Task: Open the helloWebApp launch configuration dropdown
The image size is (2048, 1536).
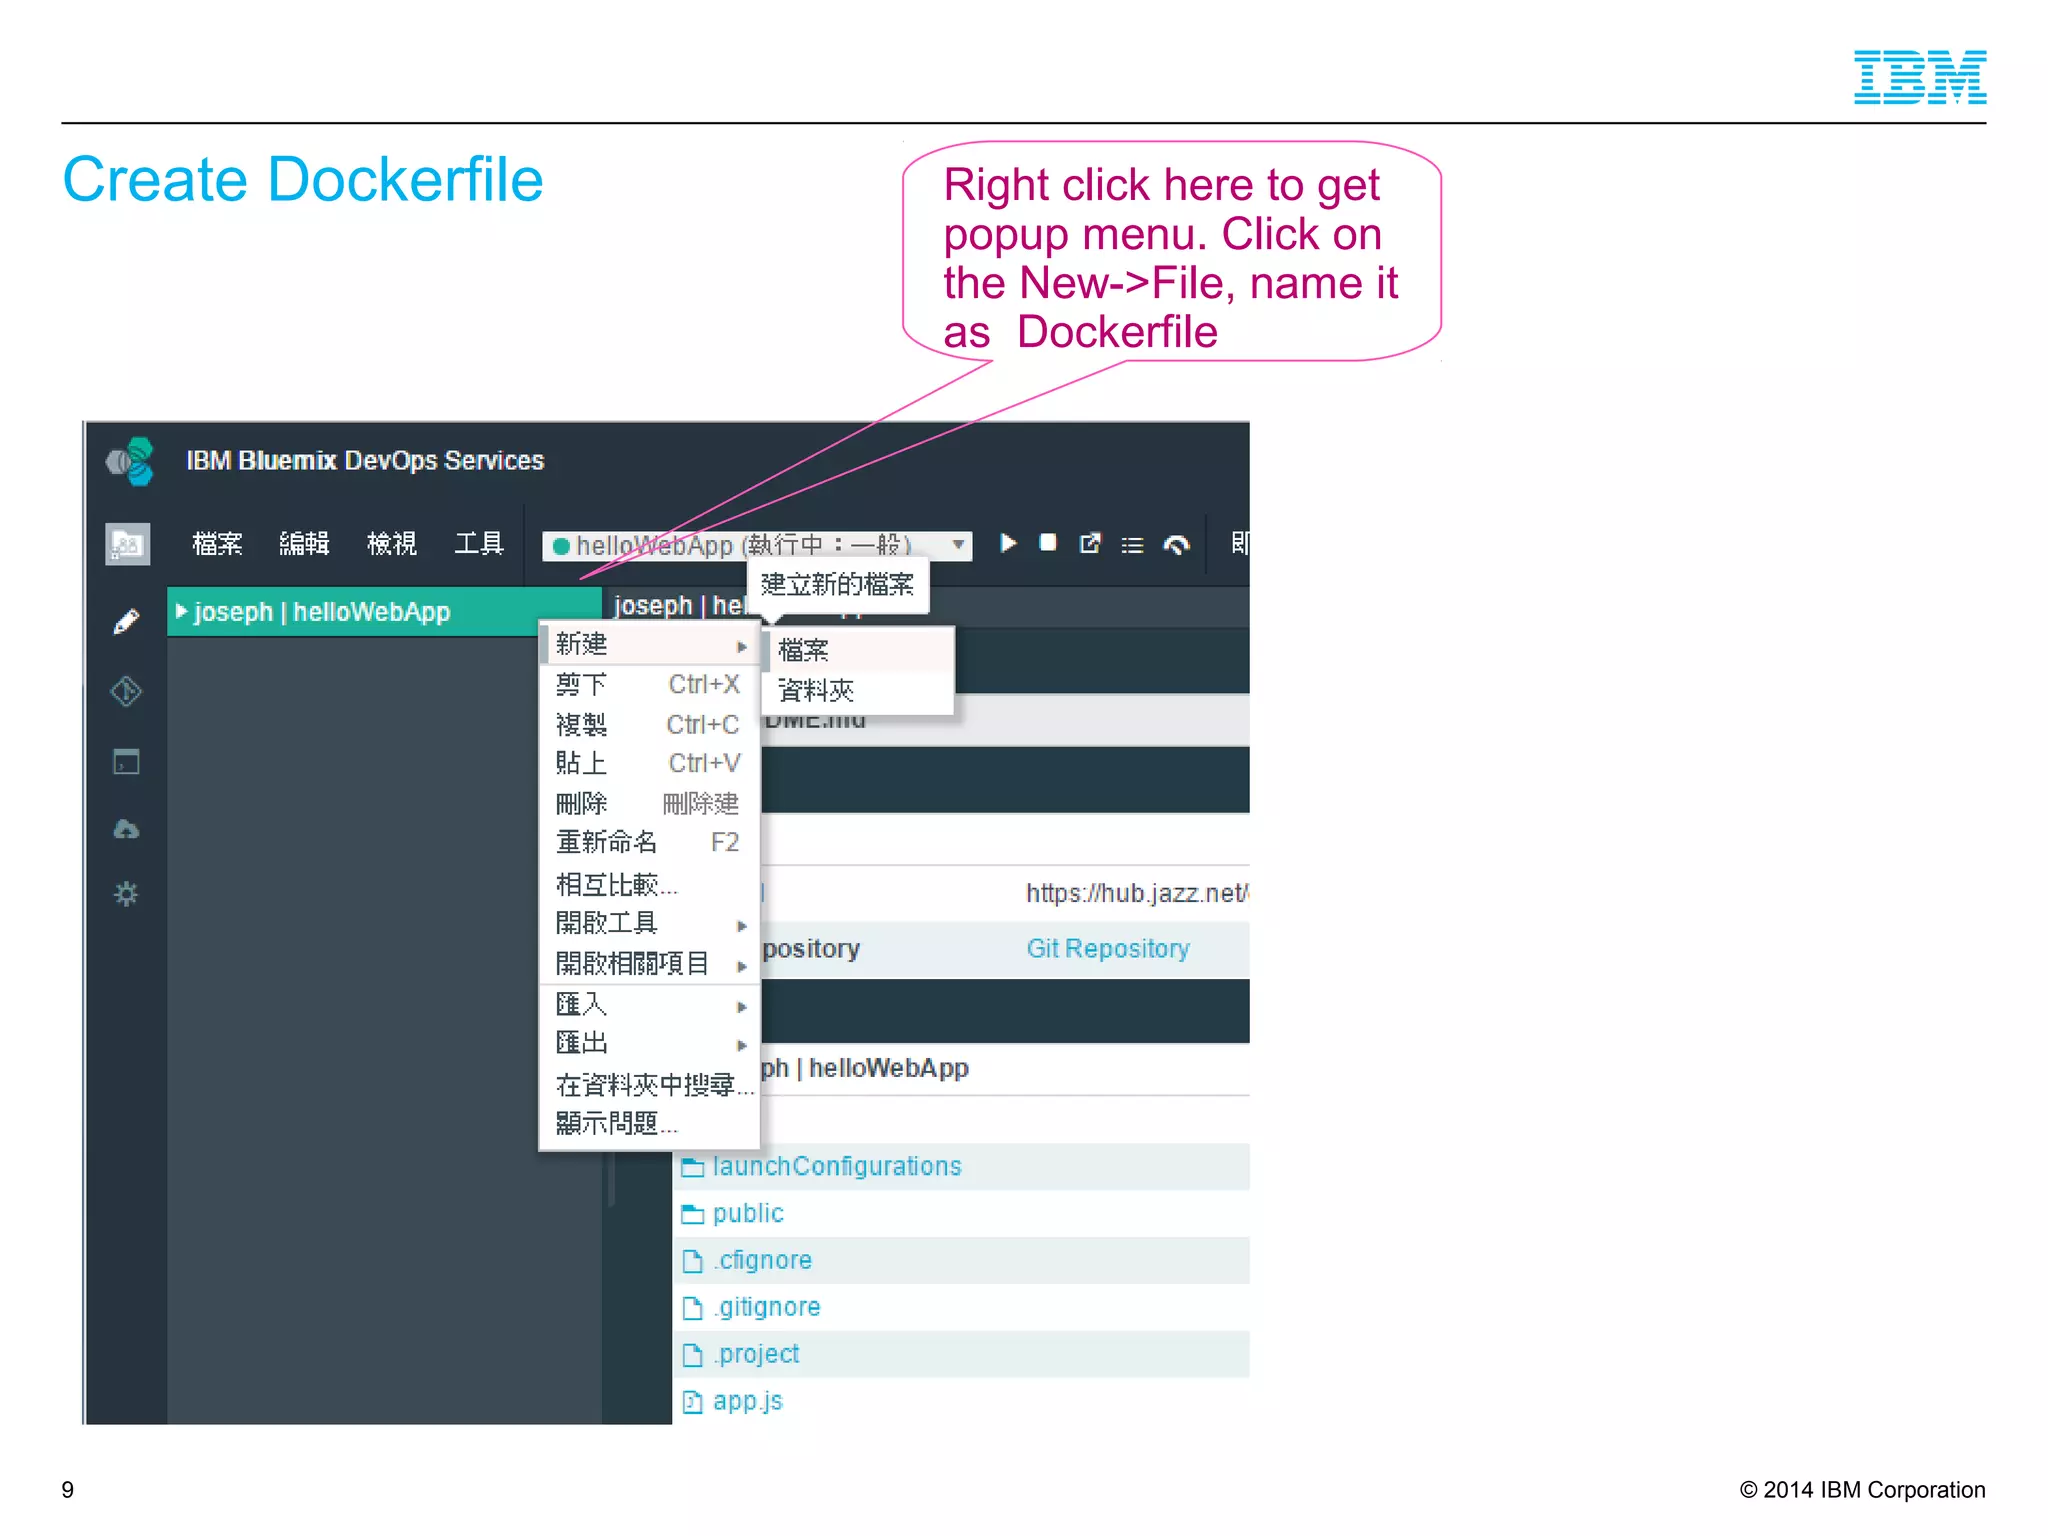Action: click(756, 545)
